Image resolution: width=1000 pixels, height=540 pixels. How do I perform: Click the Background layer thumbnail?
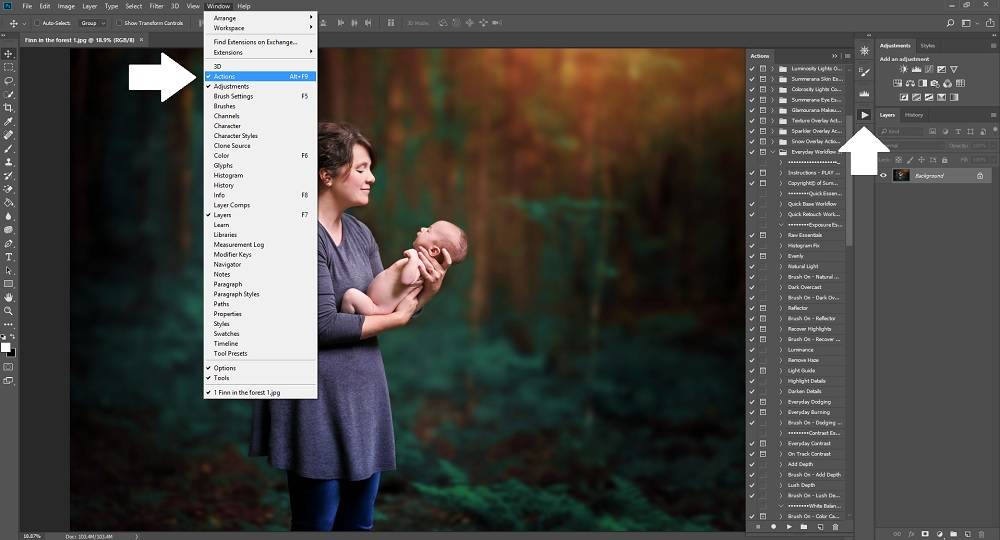[x=901, y=175]
